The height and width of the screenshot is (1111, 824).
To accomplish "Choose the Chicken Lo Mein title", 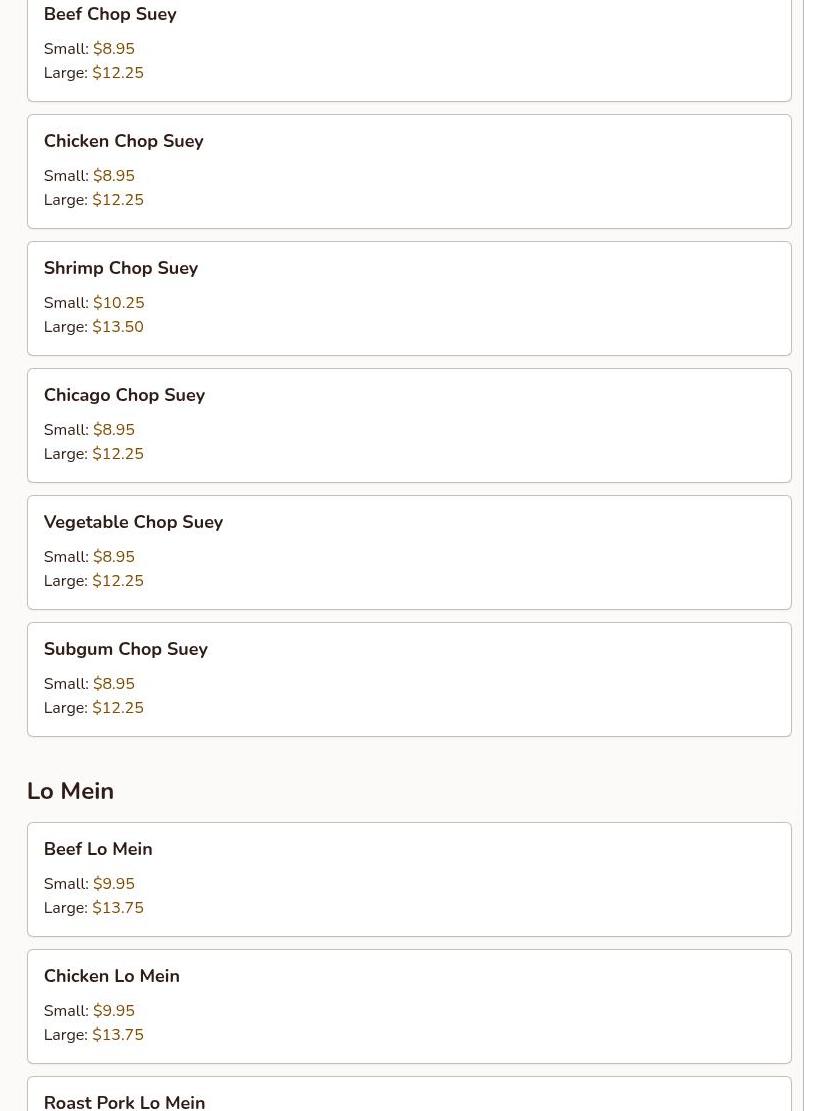I will pyautogui.click(x=112, y=976).
